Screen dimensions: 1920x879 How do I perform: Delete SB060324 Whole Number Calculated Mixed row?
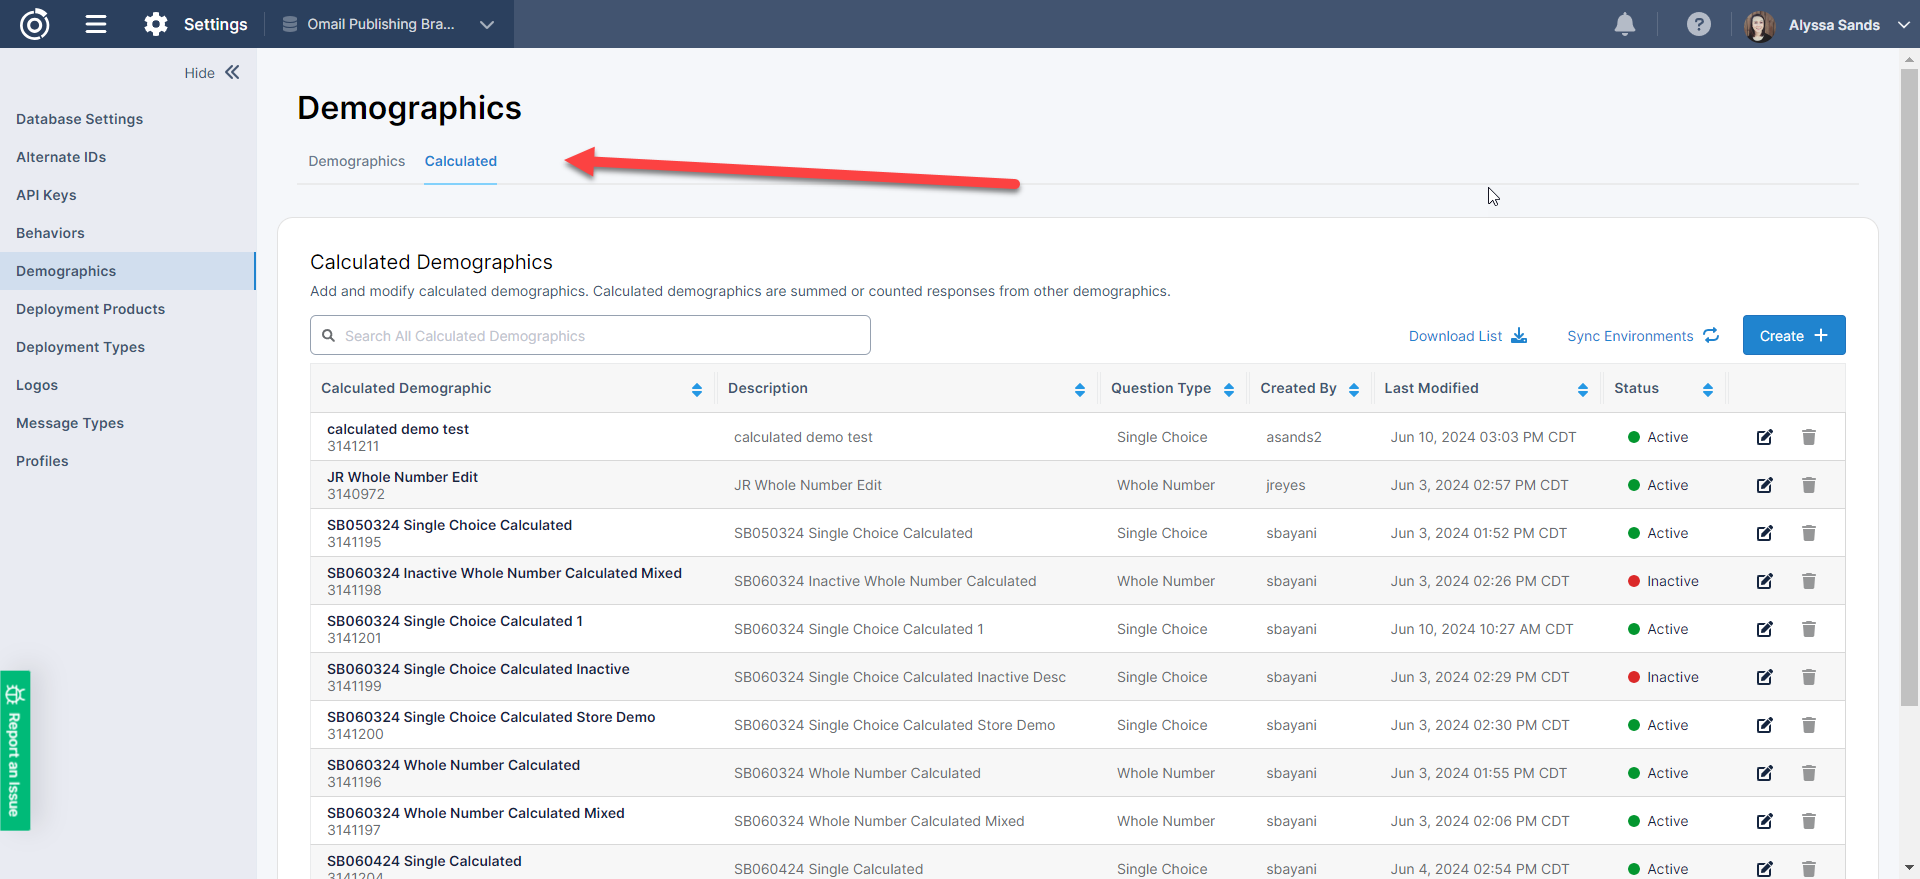pos(1808,821)
